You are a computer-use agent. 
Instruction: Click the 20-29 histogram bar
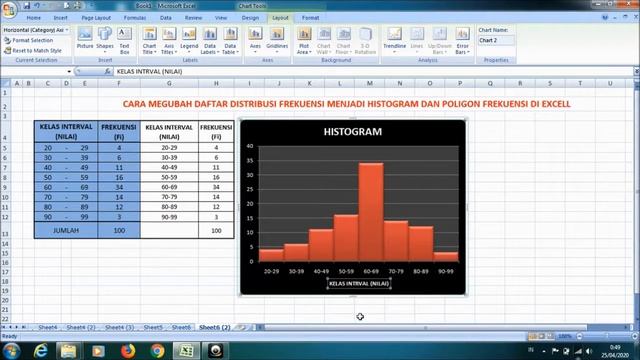coord(271,255)
